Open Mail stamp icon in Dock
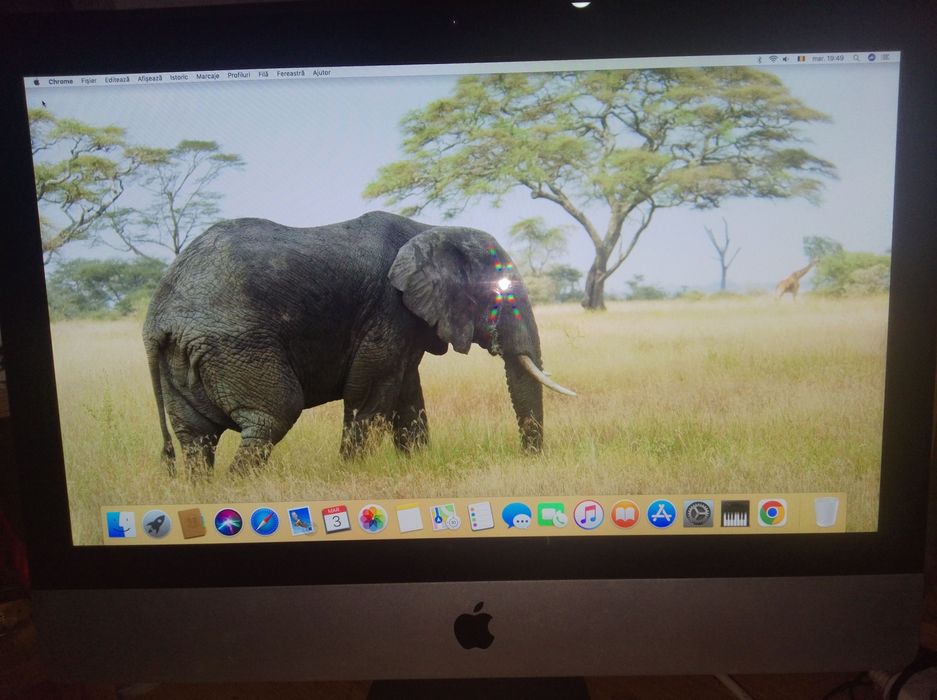937x700 pixels. click(x=301, y=520)
